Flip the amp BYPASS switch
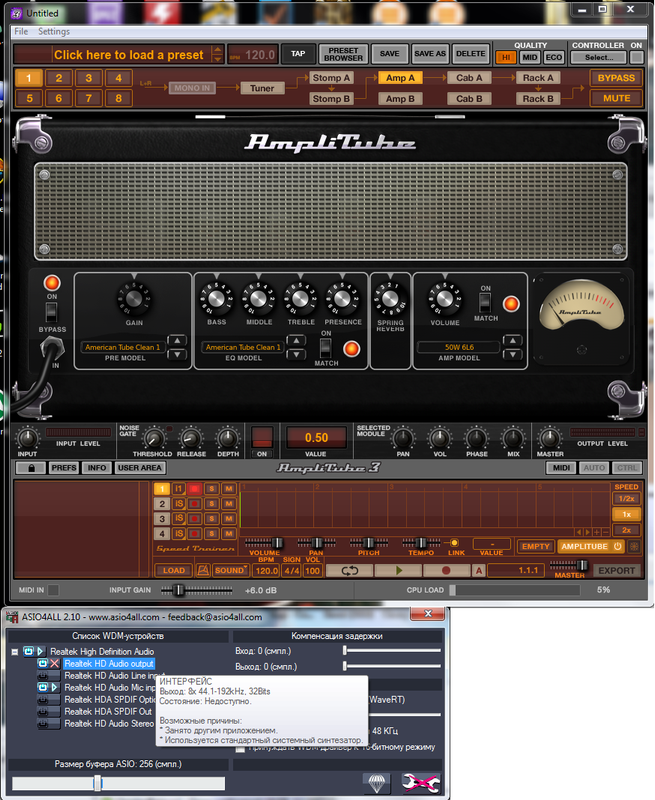 pyautogui.click(x=52, y=312)
